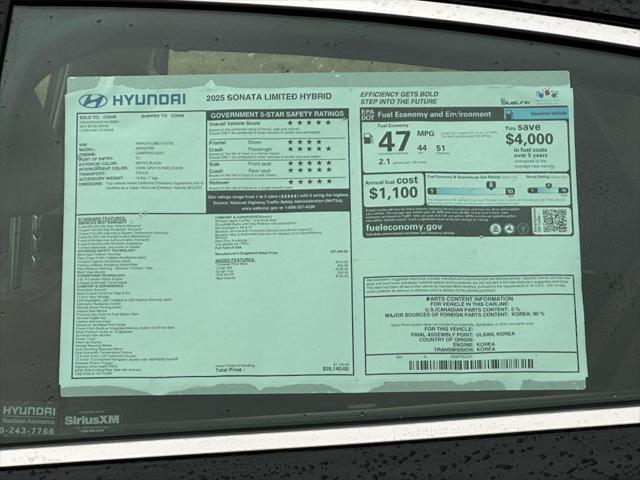Click the 'ENGINE: KOREA' line
The image size is (640, 480).
473,344
